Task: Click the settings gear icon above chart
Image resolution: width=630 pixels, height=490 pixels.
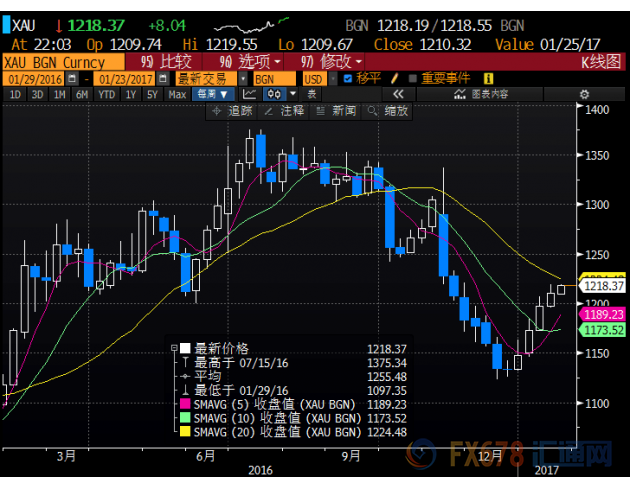Action: [583, 93]
